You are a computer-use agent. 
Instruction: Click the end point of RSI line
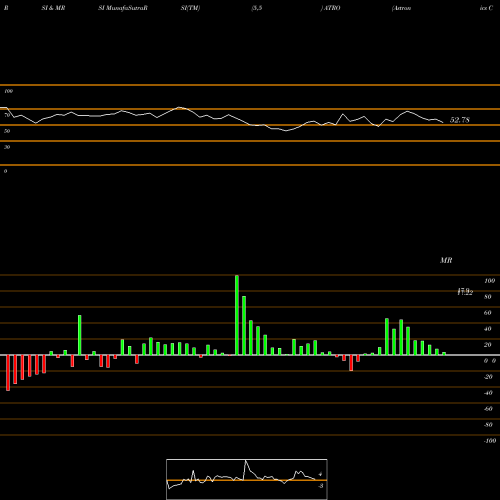click(443, 123)
